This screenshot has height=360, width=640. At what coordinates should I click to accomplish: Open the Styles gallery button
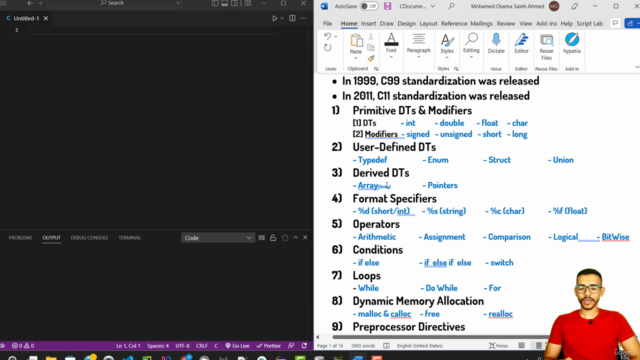coord(447,45)
